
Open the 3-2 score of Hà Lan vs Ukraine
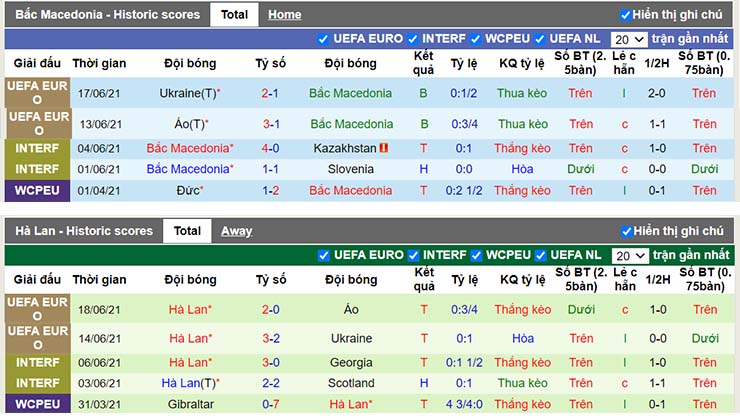click(x=271, y=338)
